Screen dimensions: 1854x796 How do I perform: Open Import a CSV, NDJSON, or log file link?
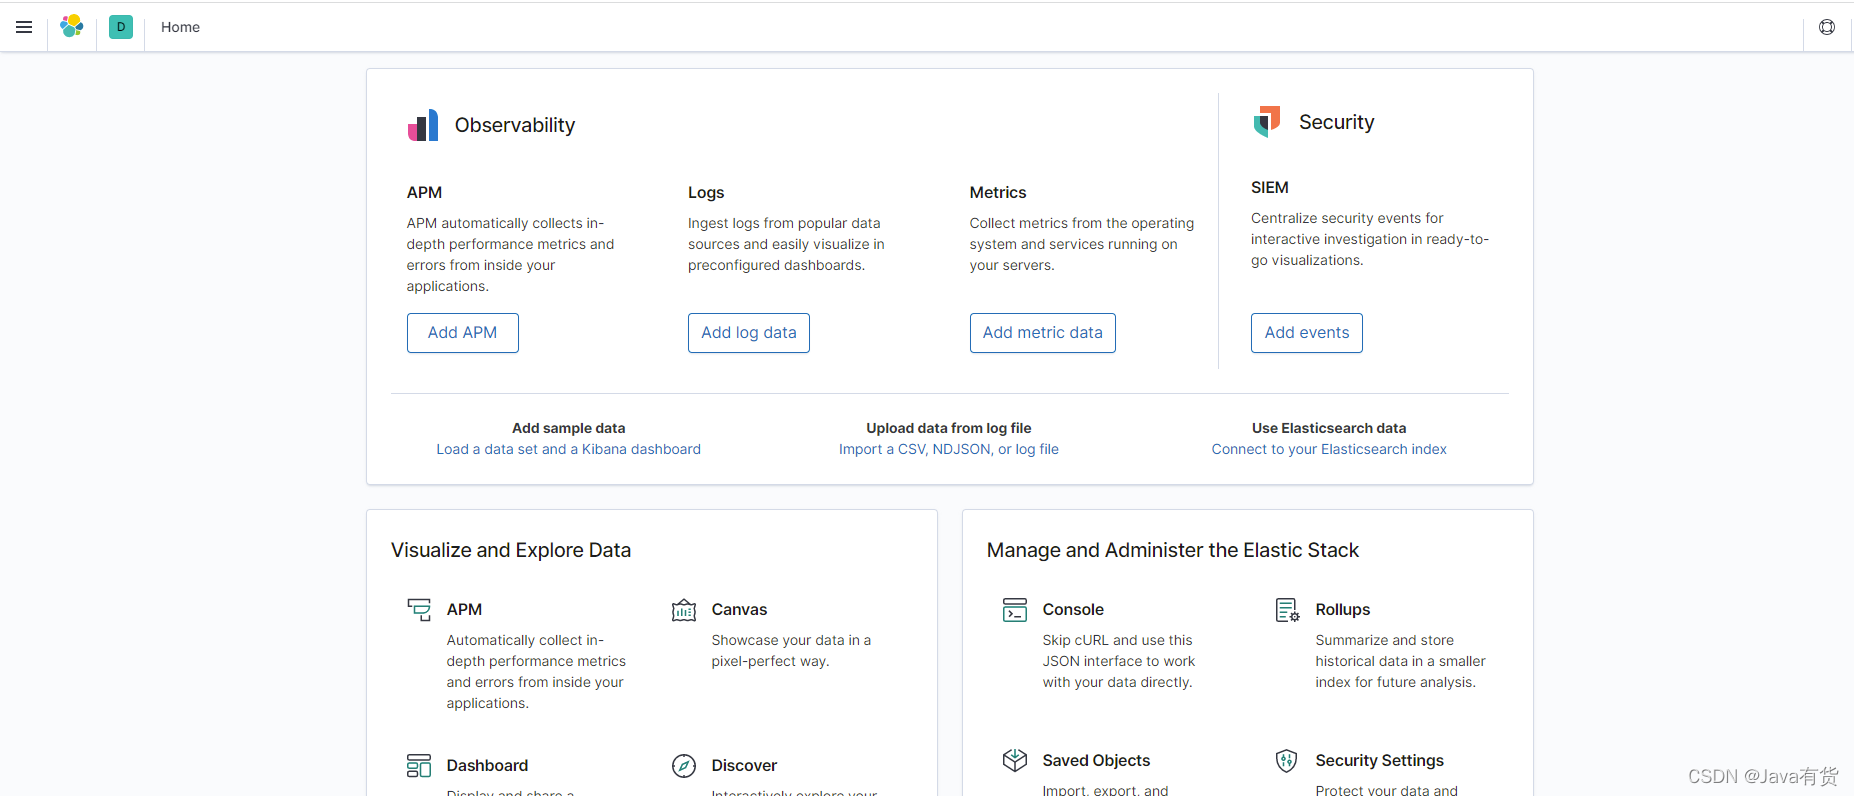point(949,449)
